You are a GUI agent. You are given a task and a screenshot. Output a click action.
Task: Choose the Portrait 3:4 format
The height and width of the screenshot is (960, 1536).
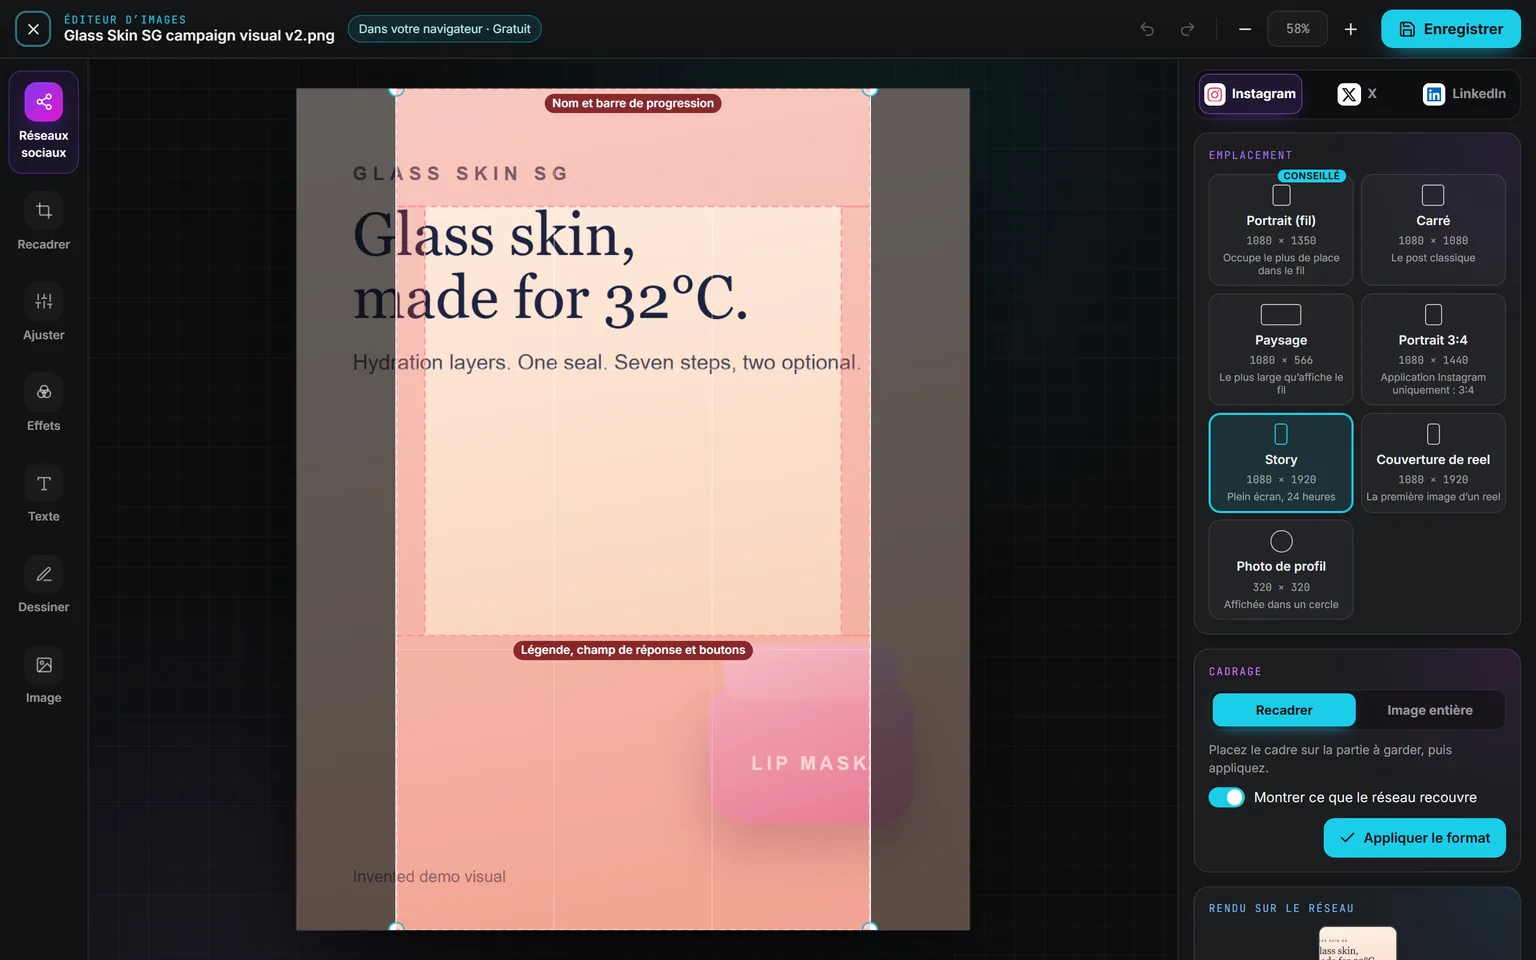(x=1433, y=349)
